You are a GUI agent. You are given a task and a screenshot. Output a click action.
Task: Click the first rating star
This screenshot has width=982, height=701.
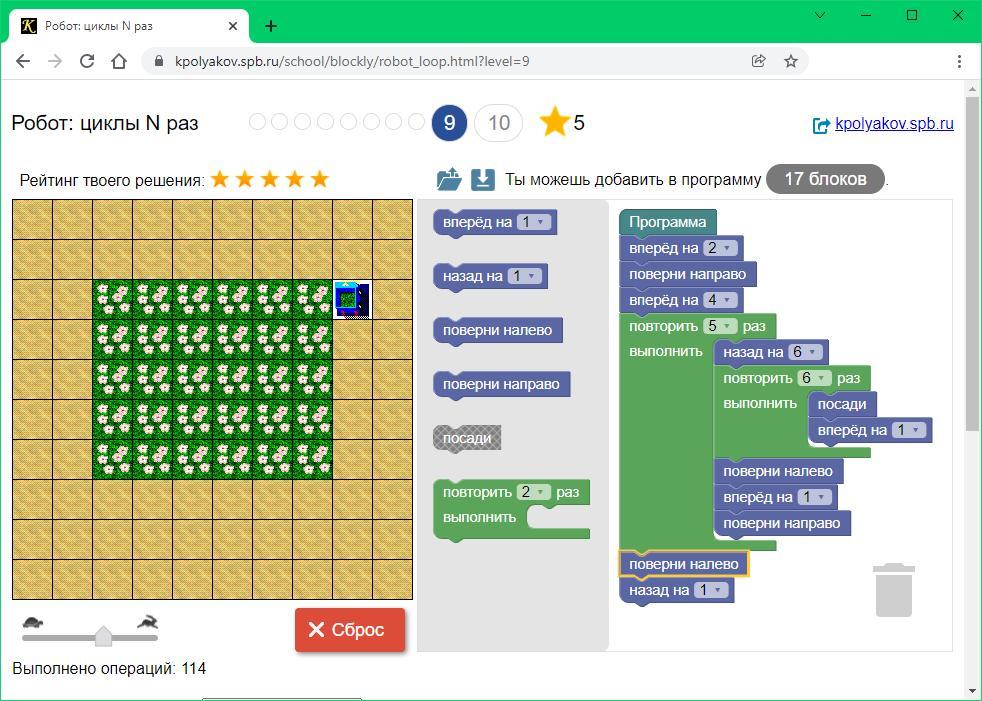[x=220, y=179]
